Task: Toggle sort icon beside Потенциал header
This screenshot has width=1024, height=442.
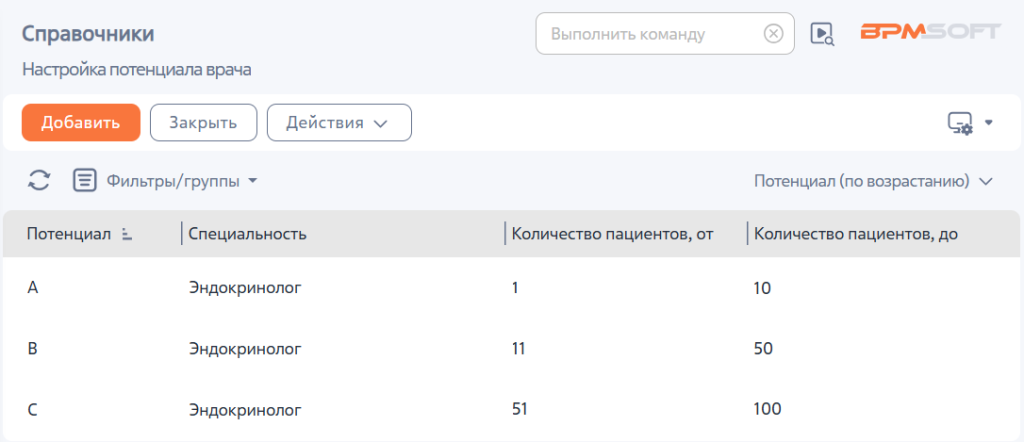Action: coord(127,234)
